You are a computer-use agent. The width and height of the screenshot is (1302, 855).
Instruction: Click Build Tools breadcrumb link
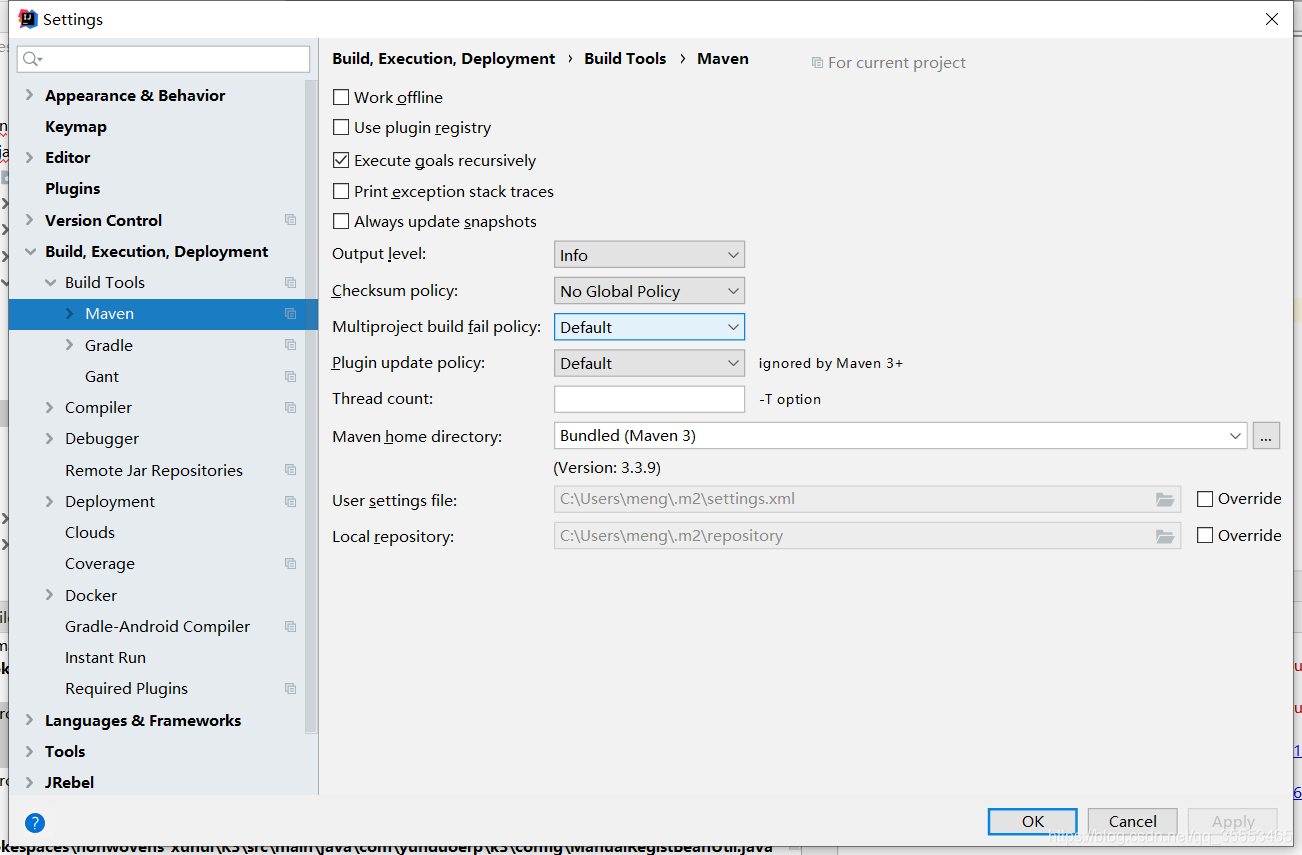[x=625, y=58]
